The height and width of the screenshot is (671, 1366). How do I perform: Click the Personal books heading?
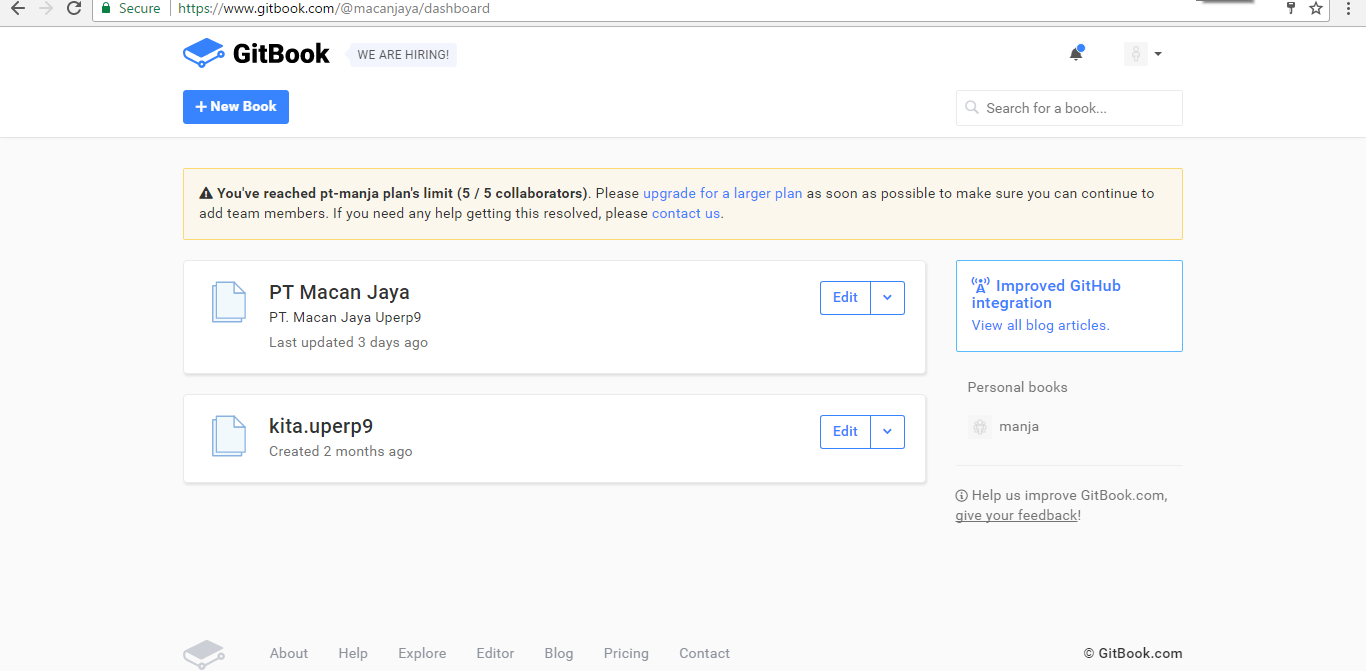(1017, 387)
